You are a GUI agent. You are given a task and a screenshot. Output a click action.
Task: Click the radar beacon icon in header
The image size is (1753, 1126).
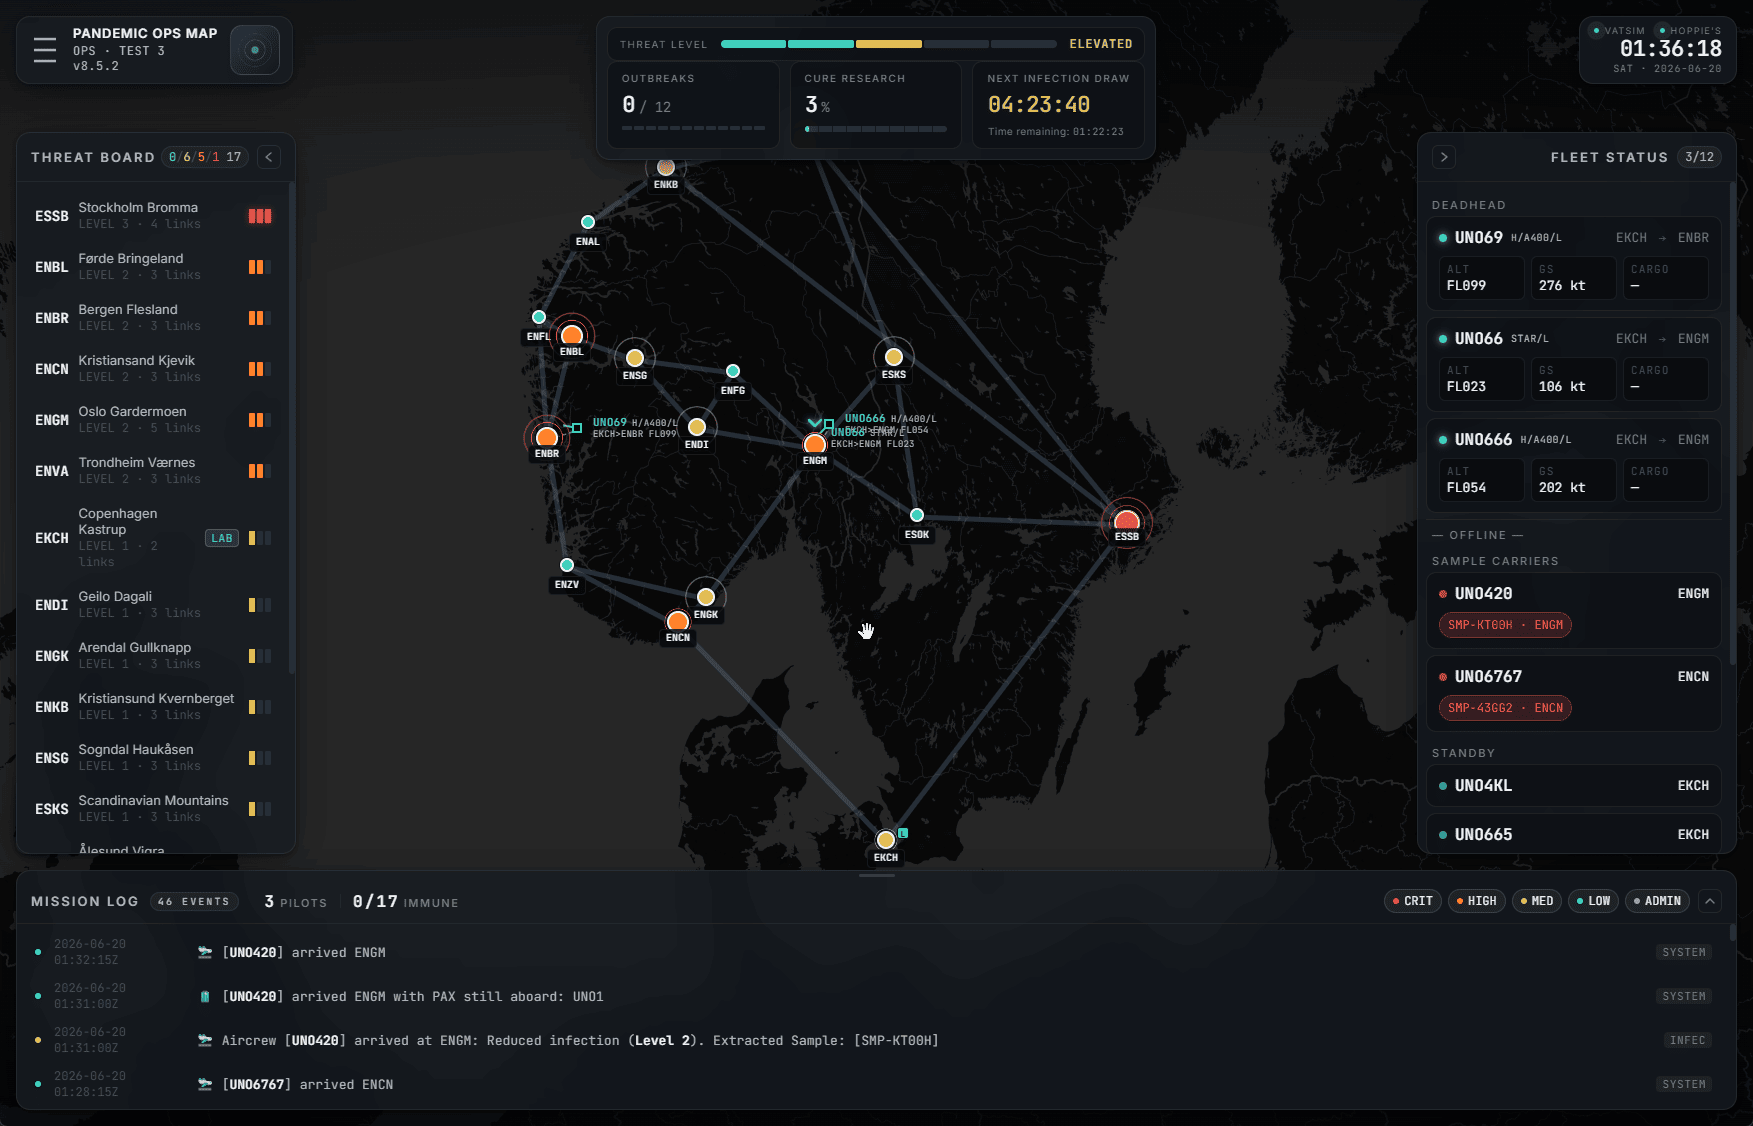255,50
